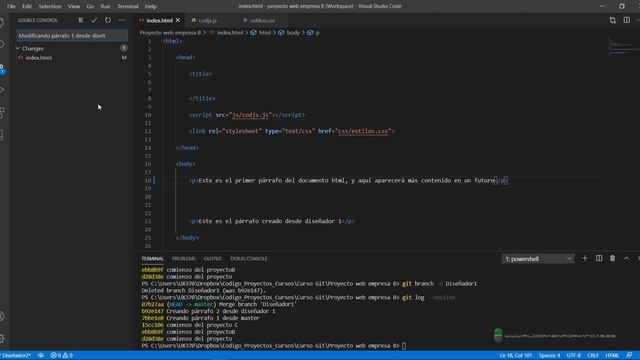This screenshot has width=640, height=360.
Task: Open the Accounts icon in activity bar
Action: point(2,316)
